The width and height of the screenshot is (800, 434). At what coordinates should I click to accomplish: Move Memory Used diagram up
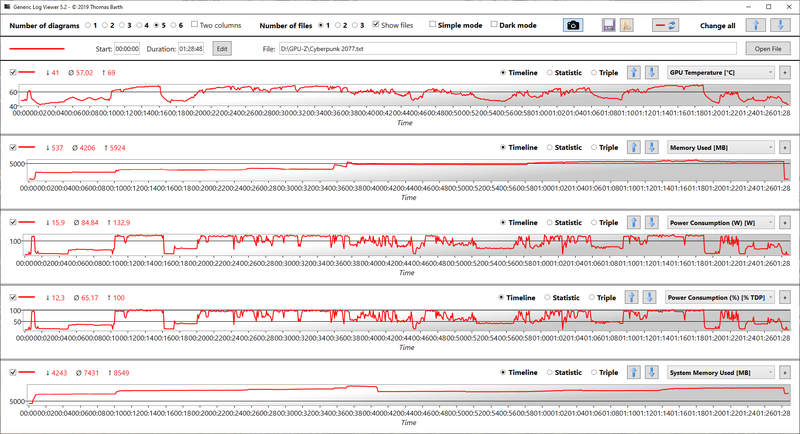click(634, 147)
